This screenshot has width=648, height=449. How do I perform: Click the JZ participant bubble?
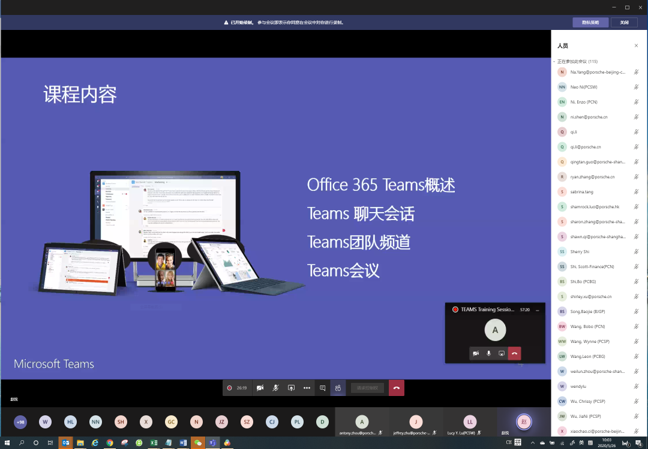click(222, 422)
